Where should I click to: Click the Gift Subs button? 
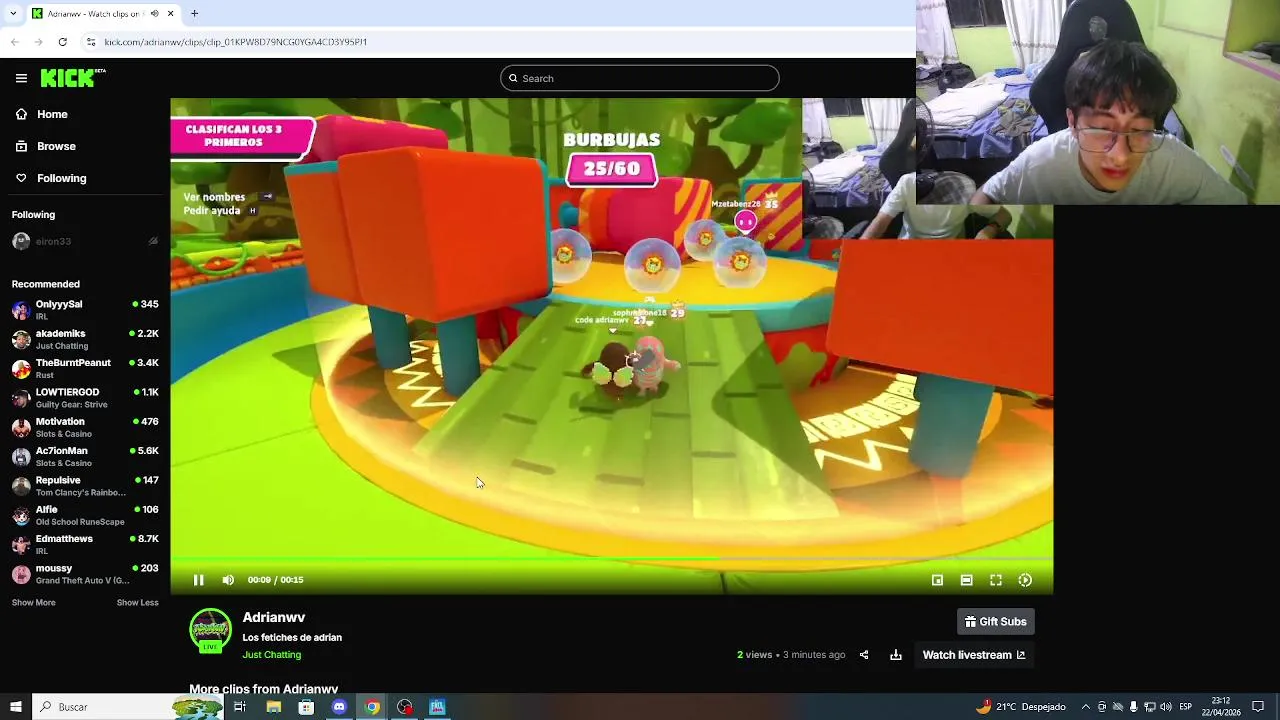point(995,622)
